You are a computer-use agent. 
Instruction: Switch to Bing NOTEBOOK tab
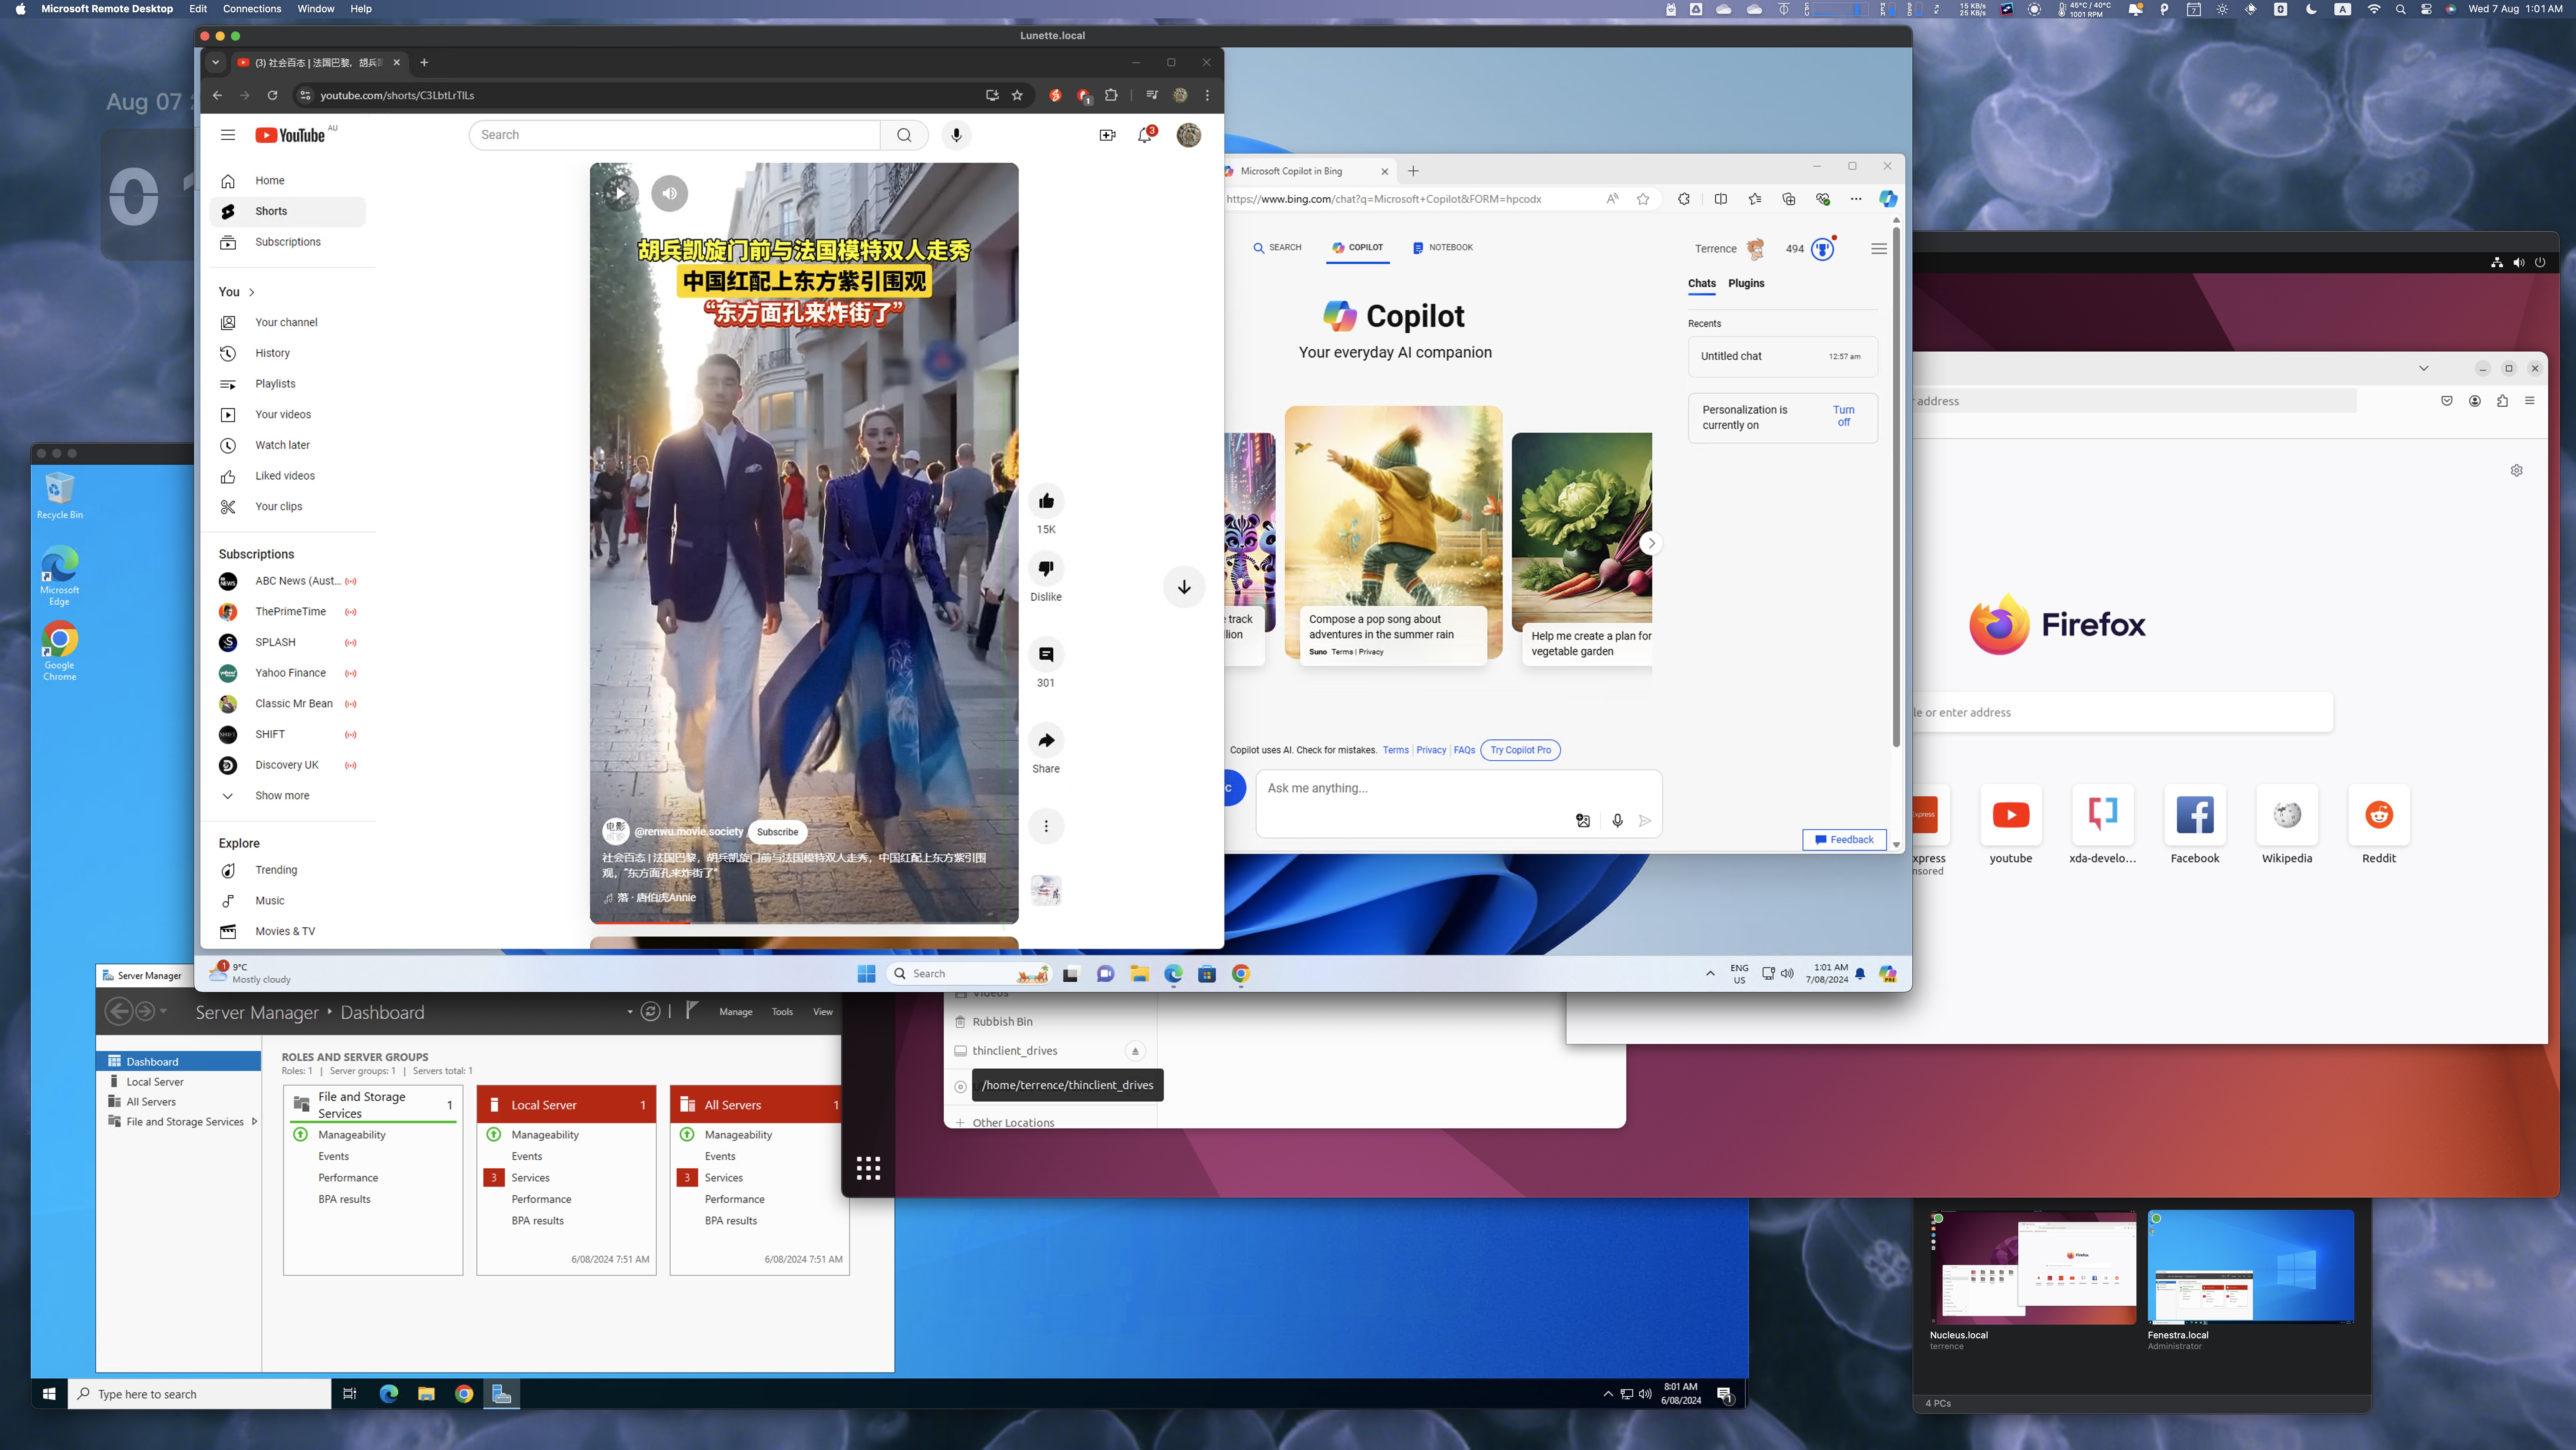[1442, 248]
